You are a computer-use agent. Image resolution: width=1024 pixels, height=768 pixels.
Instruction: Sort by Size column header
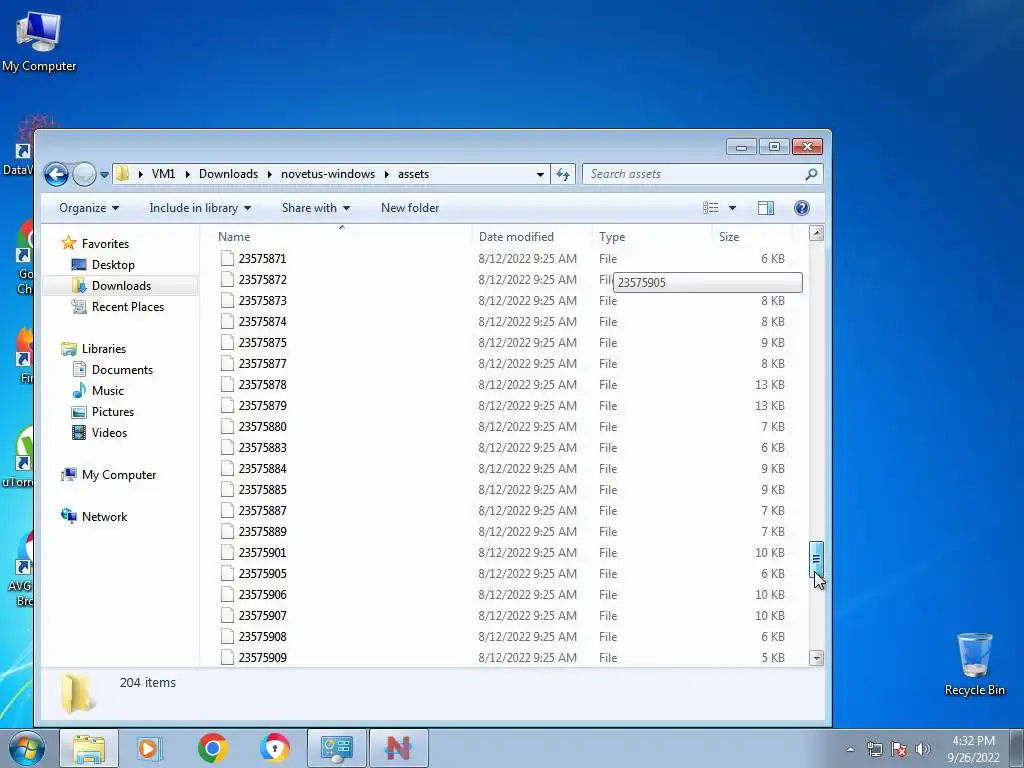pyautogui.click(x=729, y=237)
